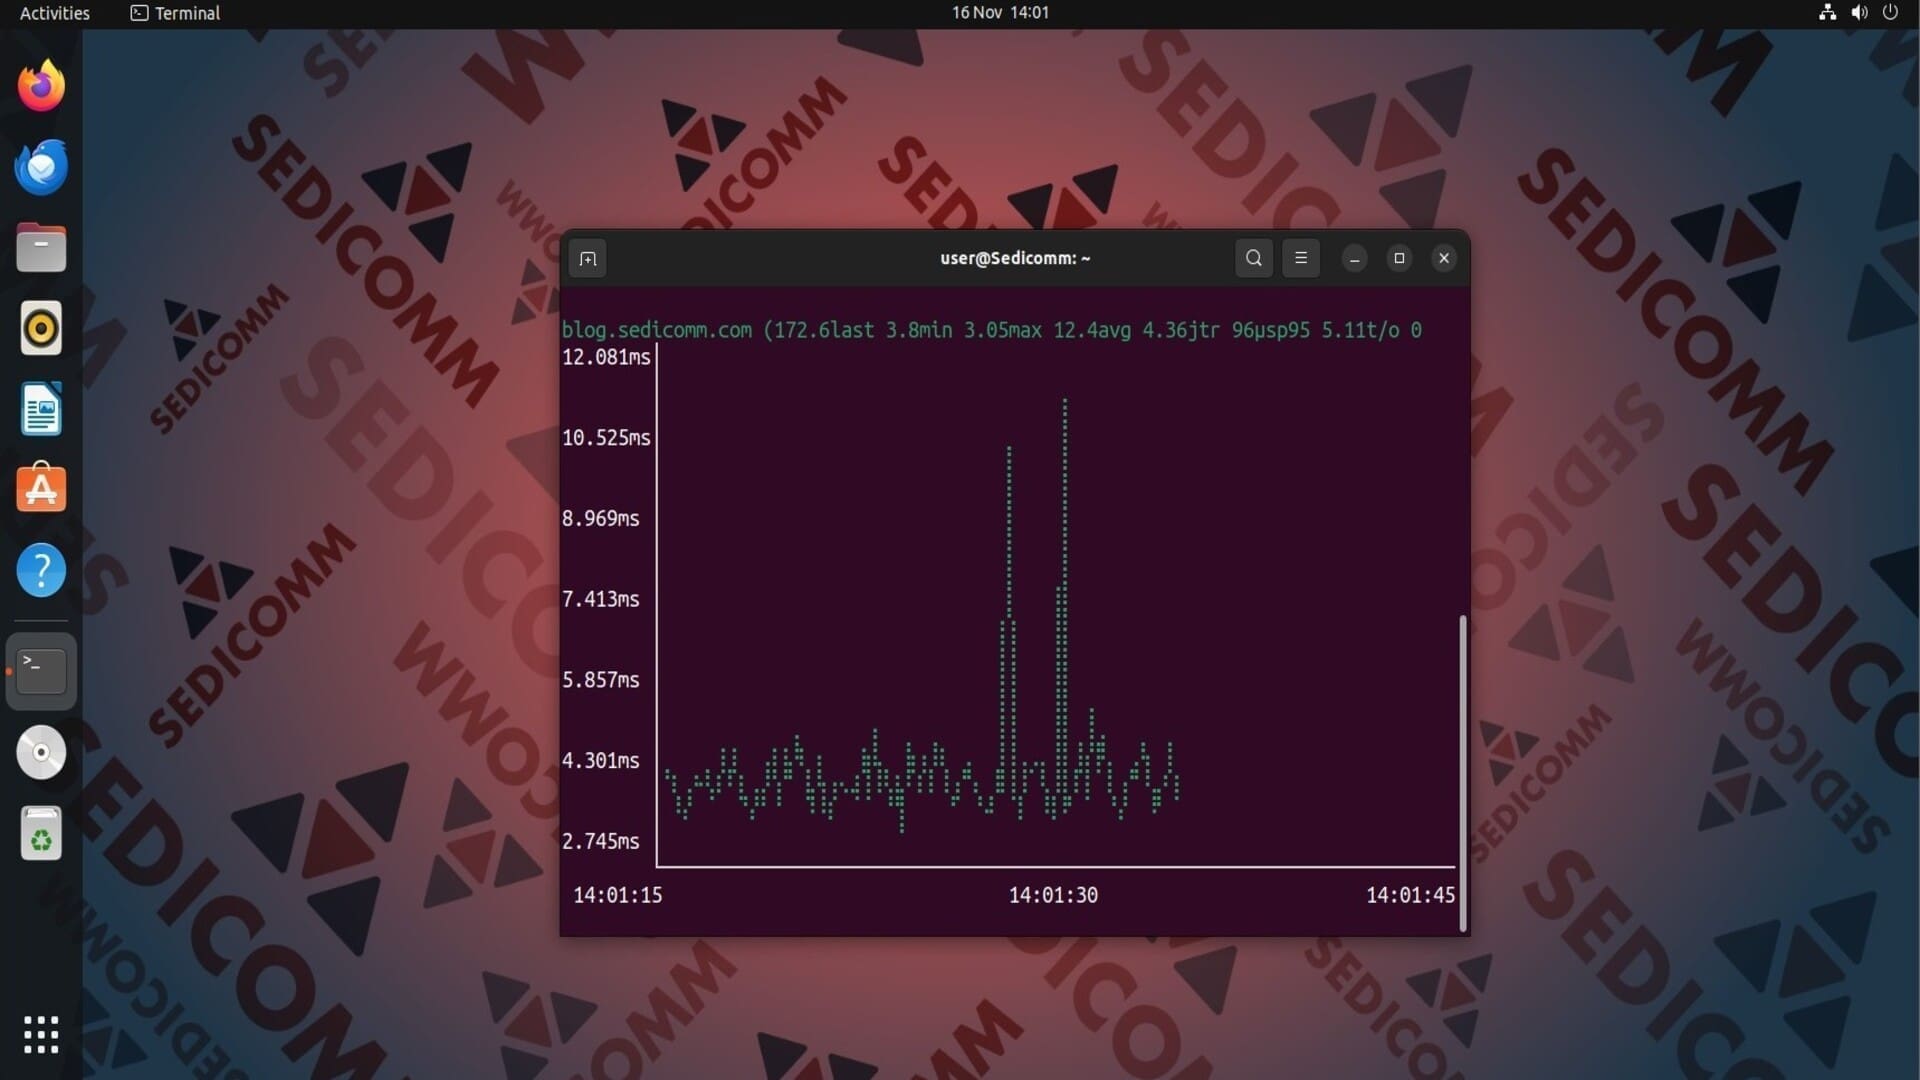Image resolution: width=1920 pixels, height=1080 pixels.
Task: Open the disc drive icon in dock
Action: click(41, 752)
